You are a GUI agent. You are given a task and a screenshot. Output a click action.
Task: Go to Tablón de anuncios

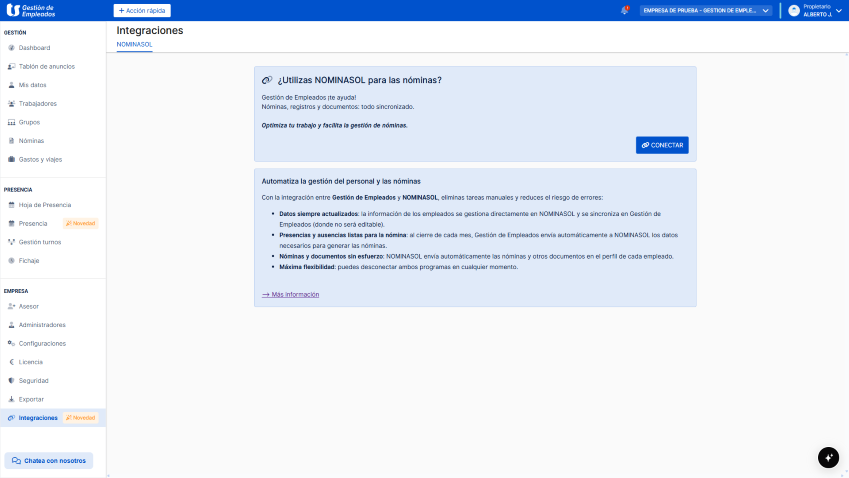click(x=46, y=66)
